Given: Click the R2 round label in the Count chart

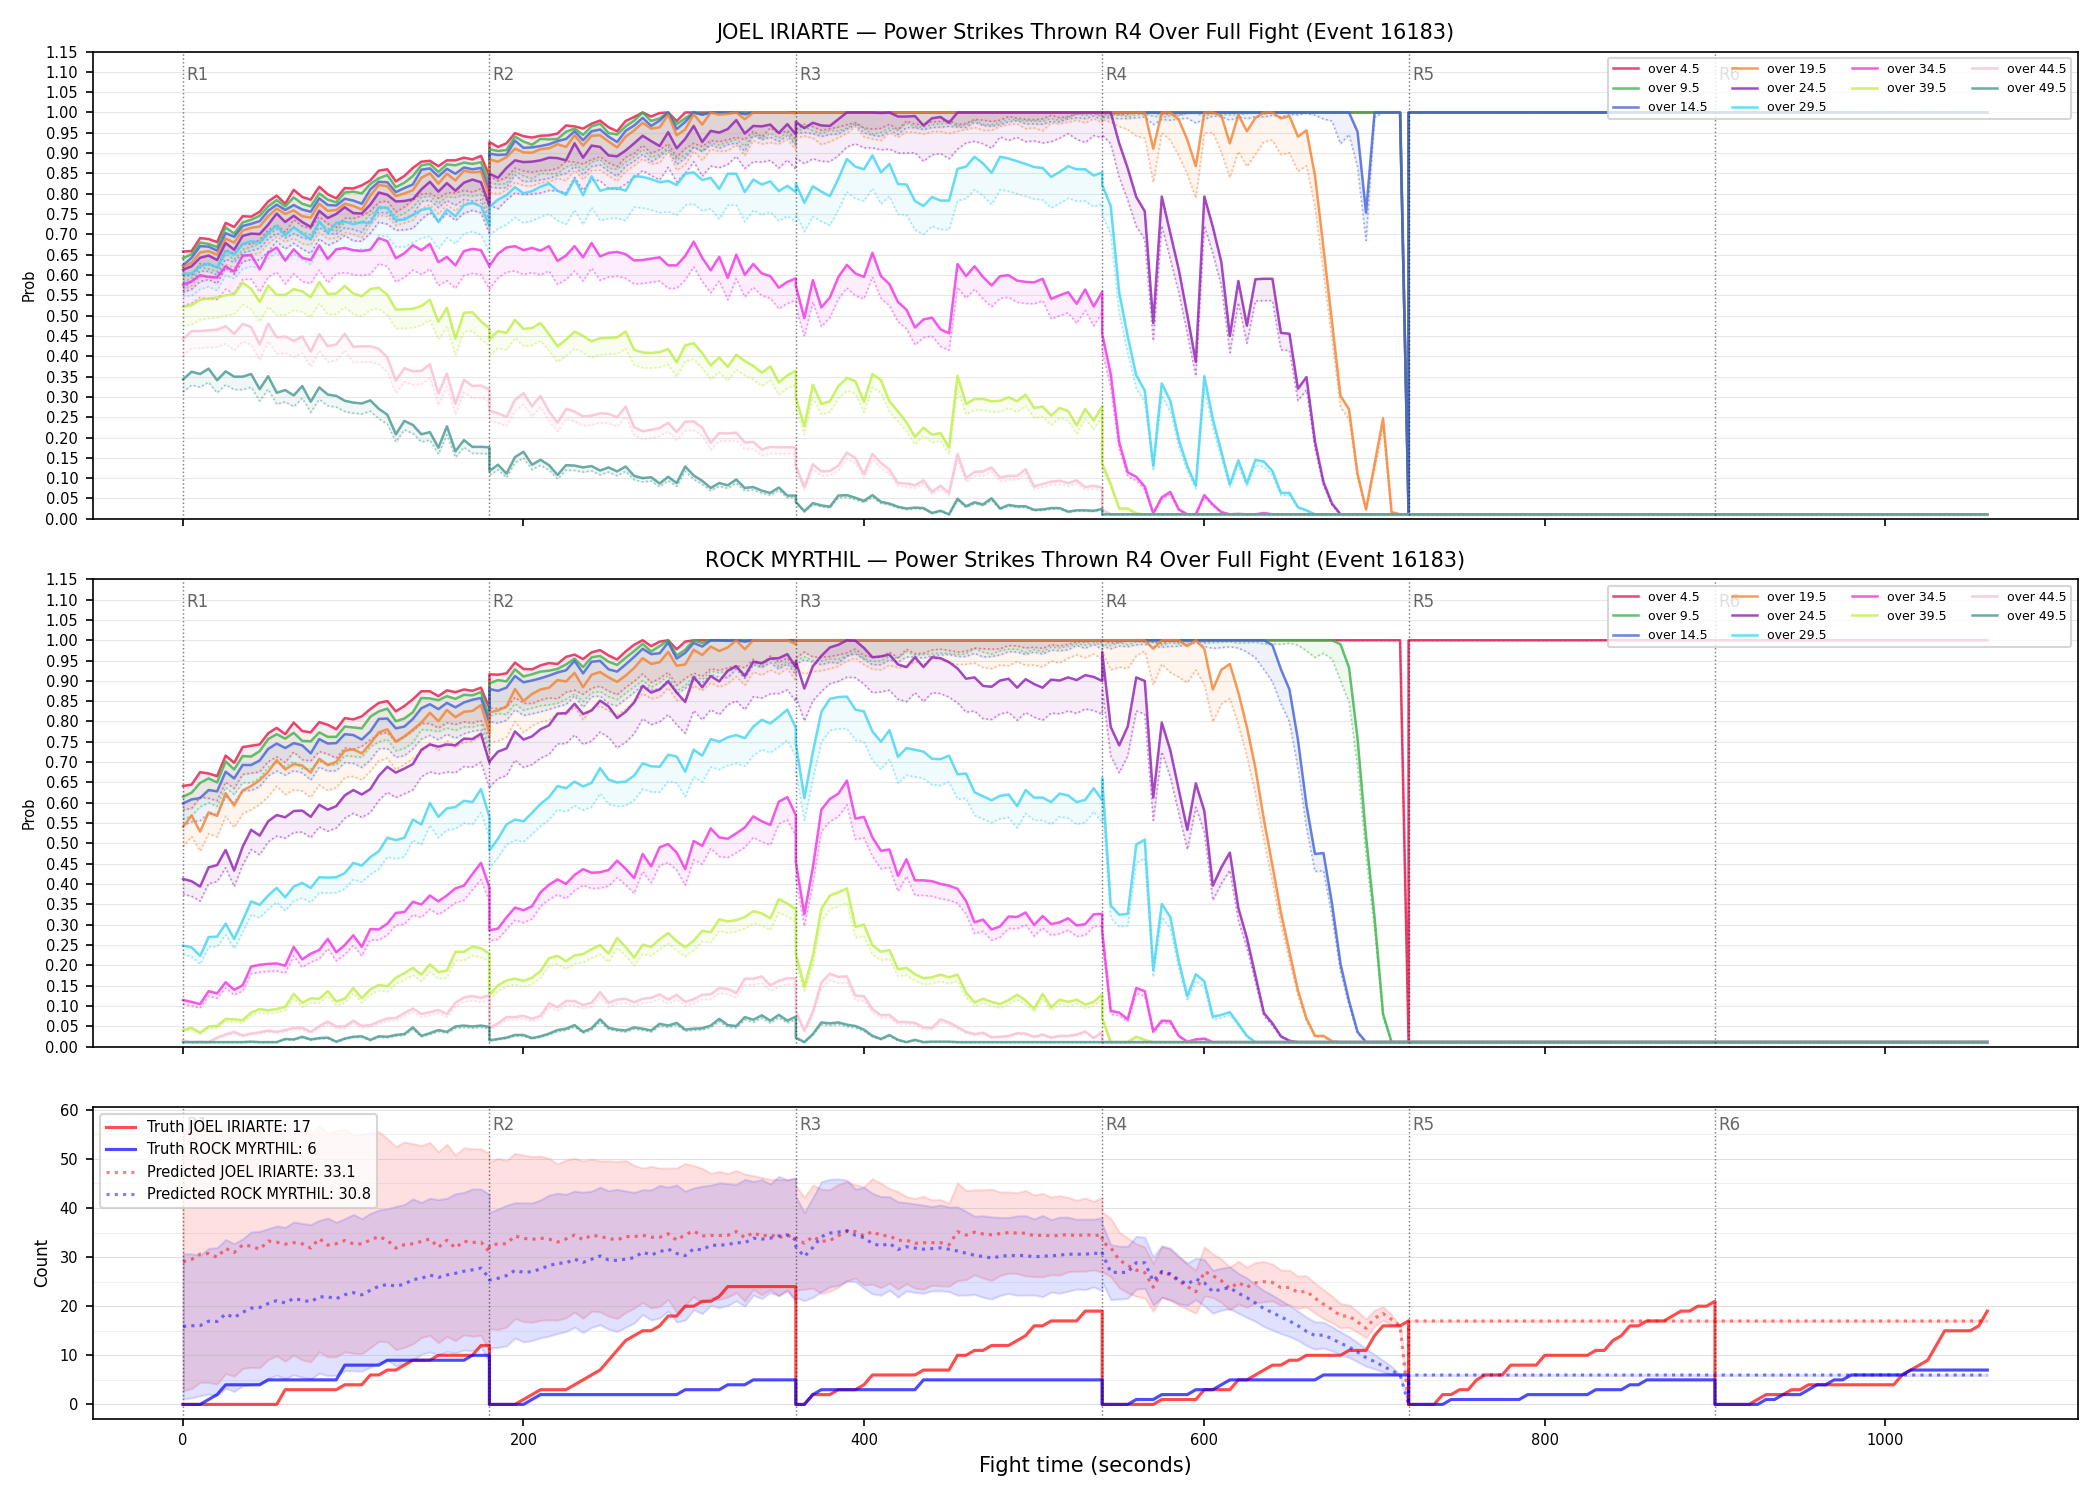Looking at the screenshot, I should click(x=503, y=1124).
